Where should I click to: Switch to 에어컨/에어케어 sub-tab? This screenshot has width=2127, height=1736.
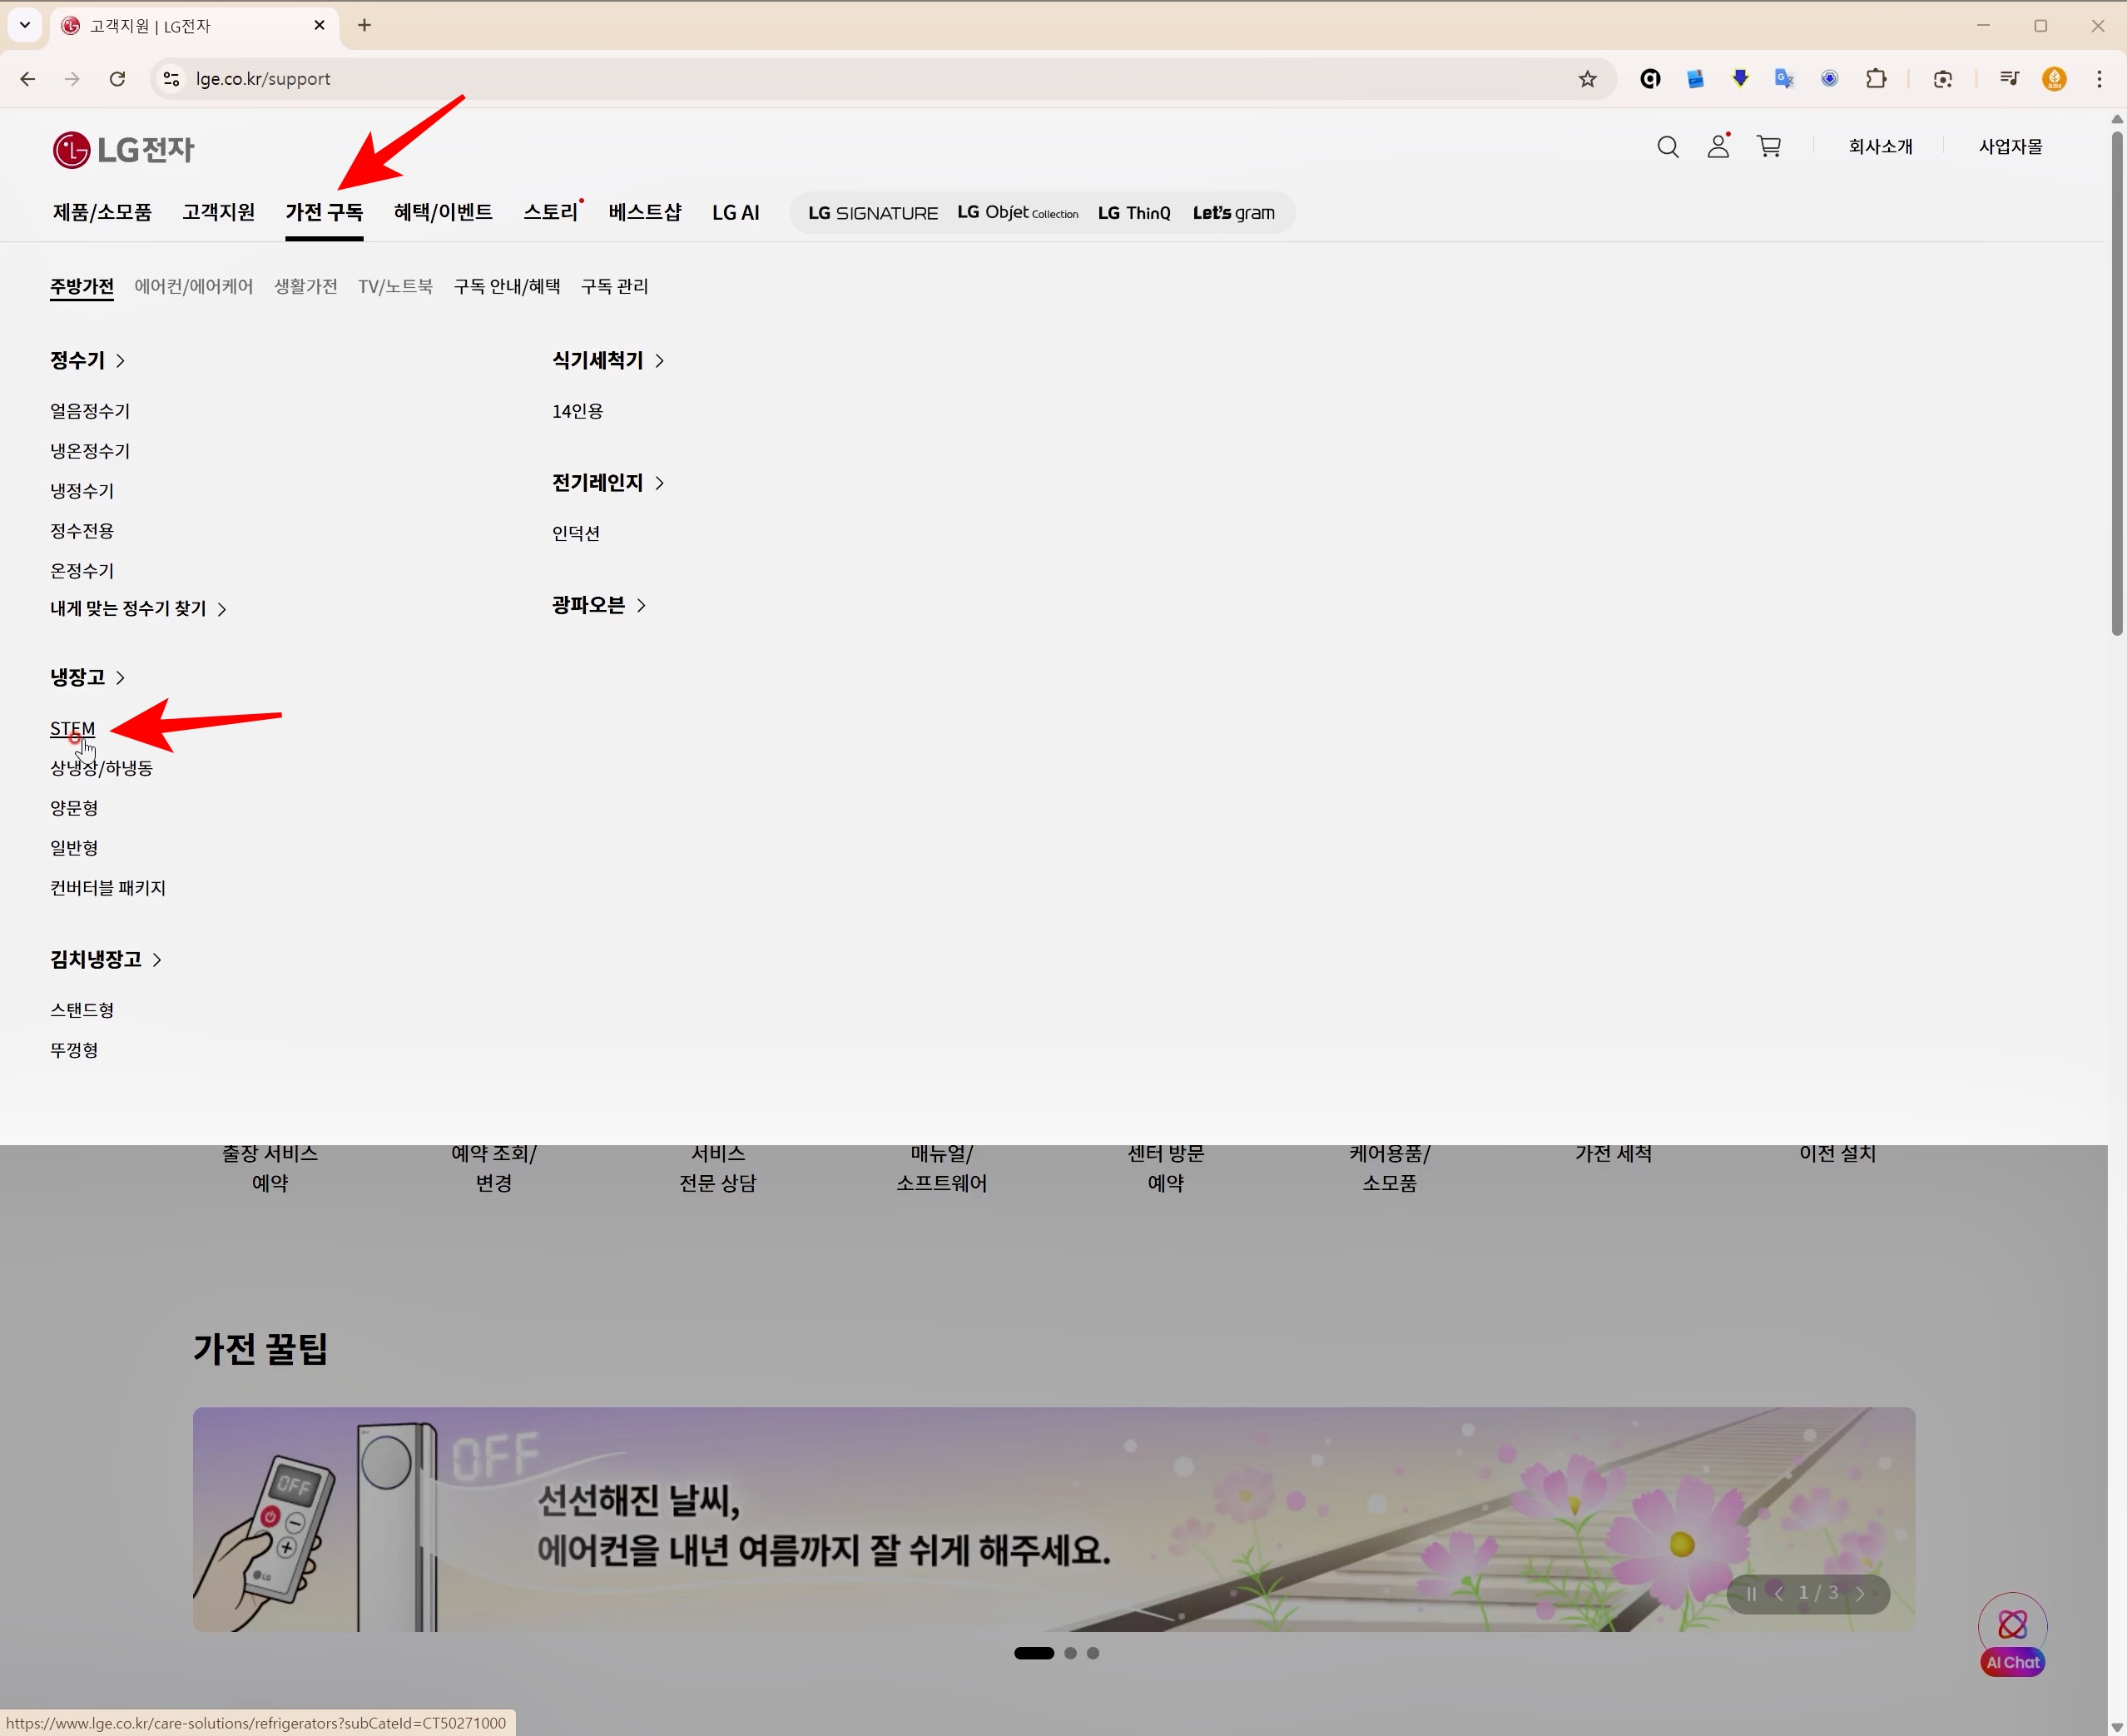click(x=194, y=287)
